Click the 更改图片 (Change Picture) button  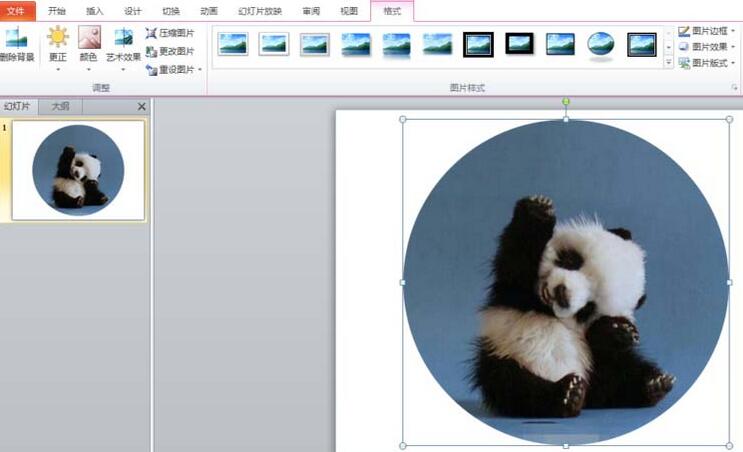[170, 51]
